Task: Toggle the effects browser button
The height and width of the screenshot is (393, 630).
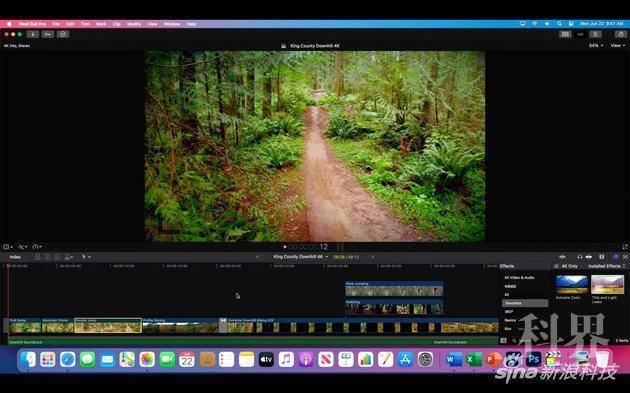Action: pyautogui.click(x=616, y=257)
